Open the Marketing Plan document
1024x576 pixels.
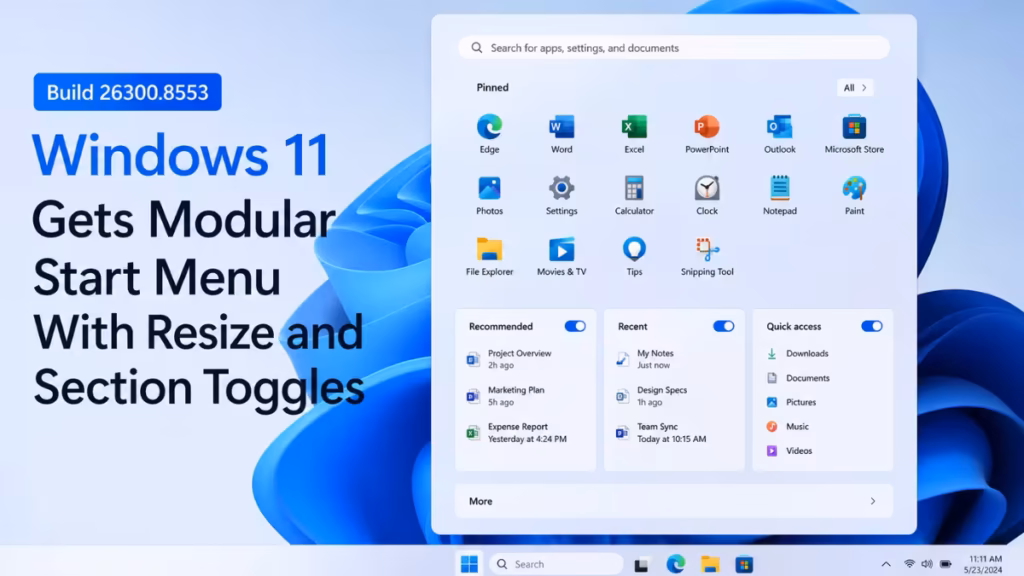506,396
